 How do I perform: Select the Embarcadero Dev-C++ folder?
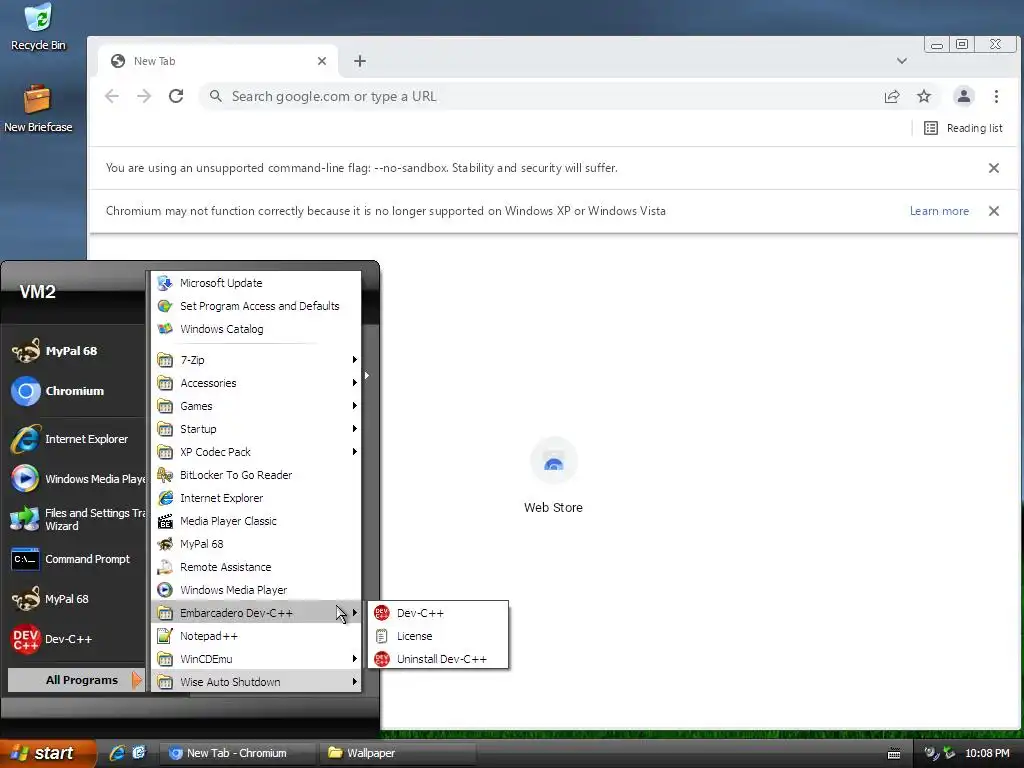pyautogui.click(x=257, y=613)
